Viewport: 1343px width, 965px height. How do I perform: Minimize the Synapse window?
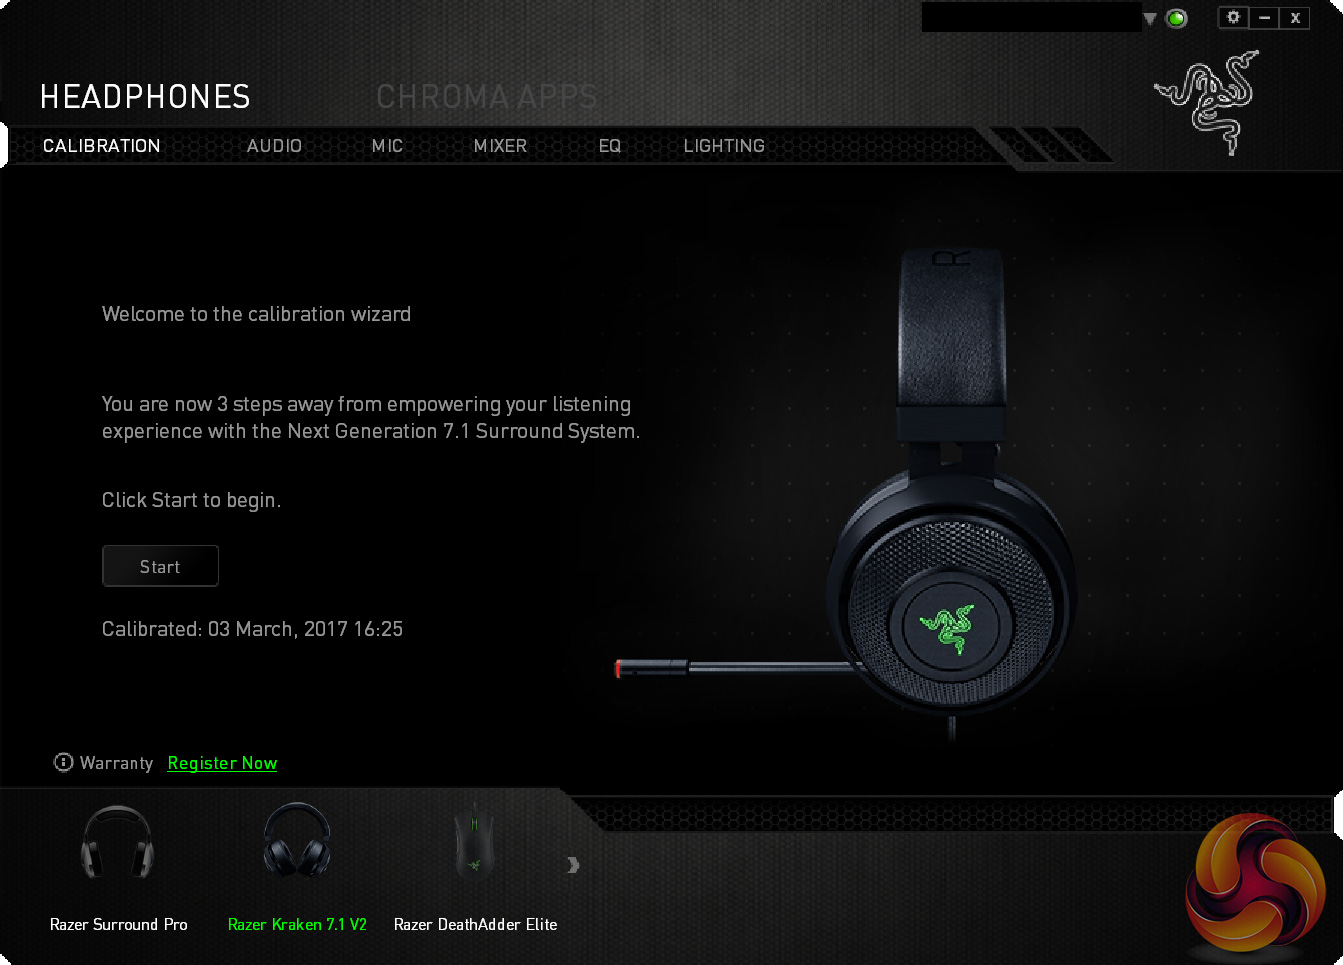point(1264,17)
